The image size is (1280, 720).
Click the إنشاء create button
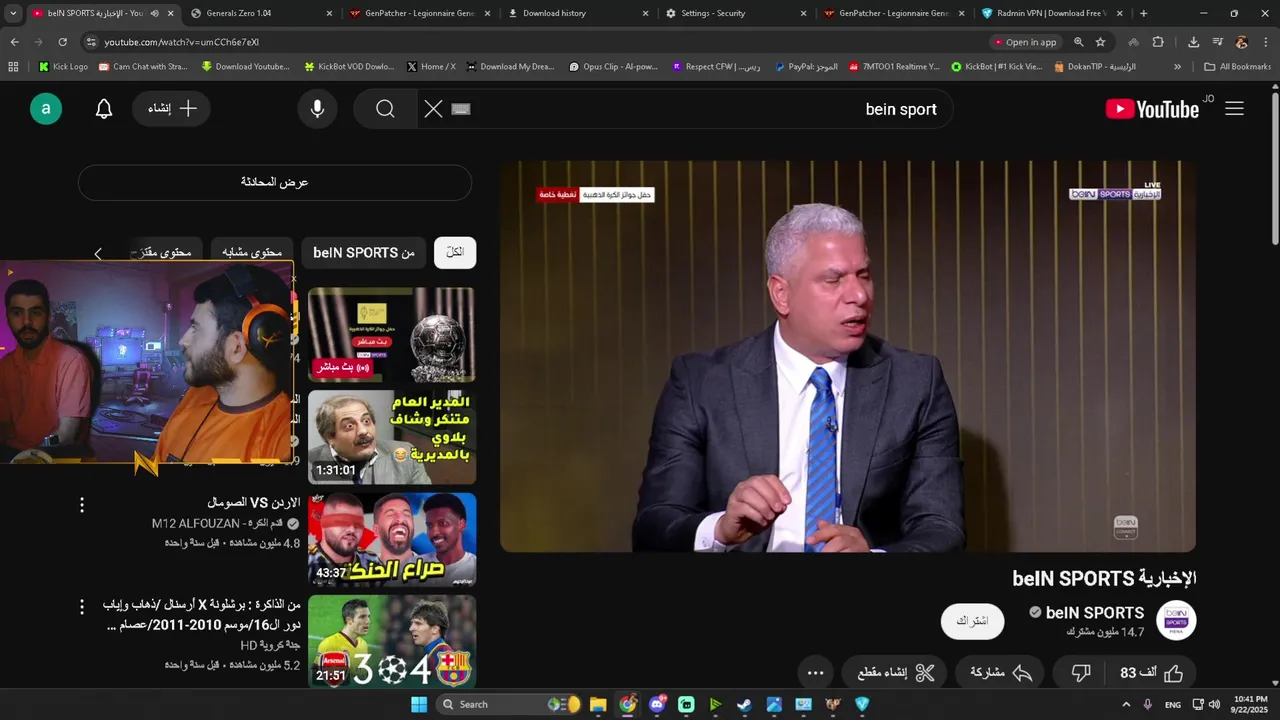click(171, 109)
